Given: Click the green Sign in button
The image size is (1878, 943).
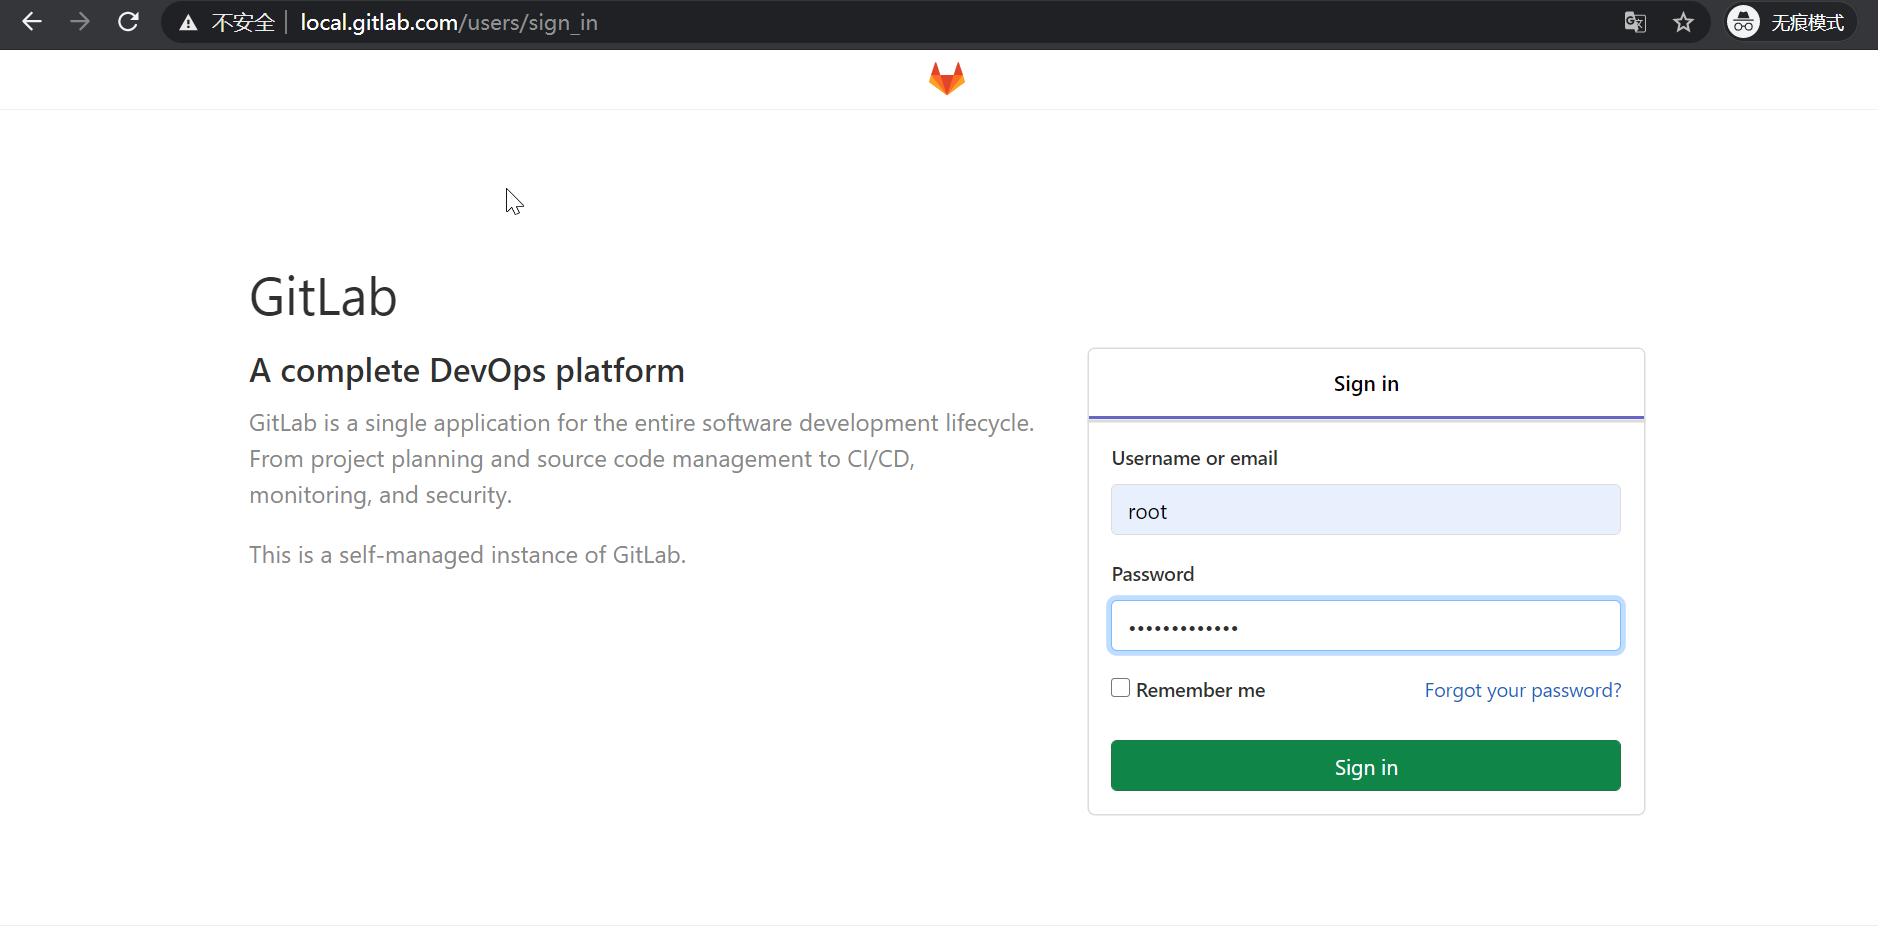Looking at the screenshot, I should click(x=1366, y=766).
